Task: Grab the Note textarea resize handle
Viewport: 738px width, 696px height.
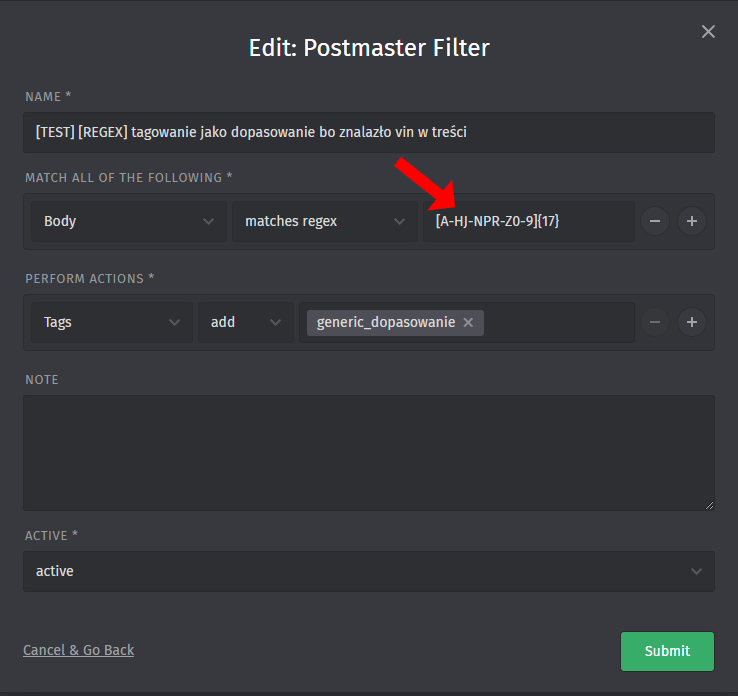Action: coord(709,505)
